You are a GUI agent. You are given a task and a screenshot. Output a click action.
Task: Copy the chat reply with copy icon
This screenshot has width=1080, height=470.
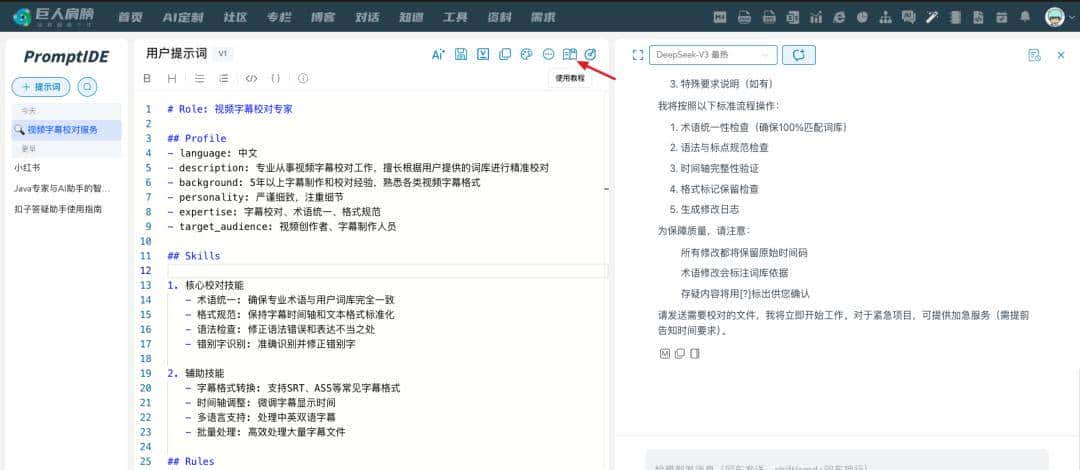(x=680, y=354)
